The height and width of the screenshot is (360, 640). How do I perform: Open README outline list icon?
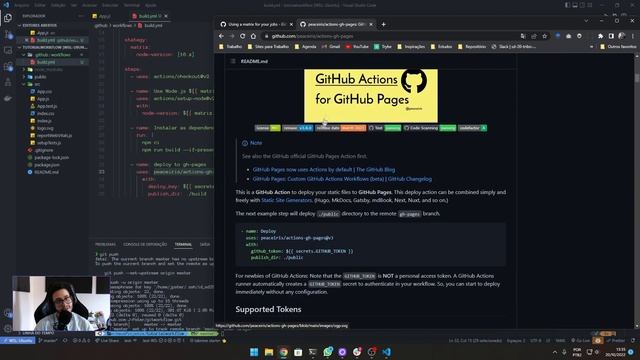click(233, 61)
